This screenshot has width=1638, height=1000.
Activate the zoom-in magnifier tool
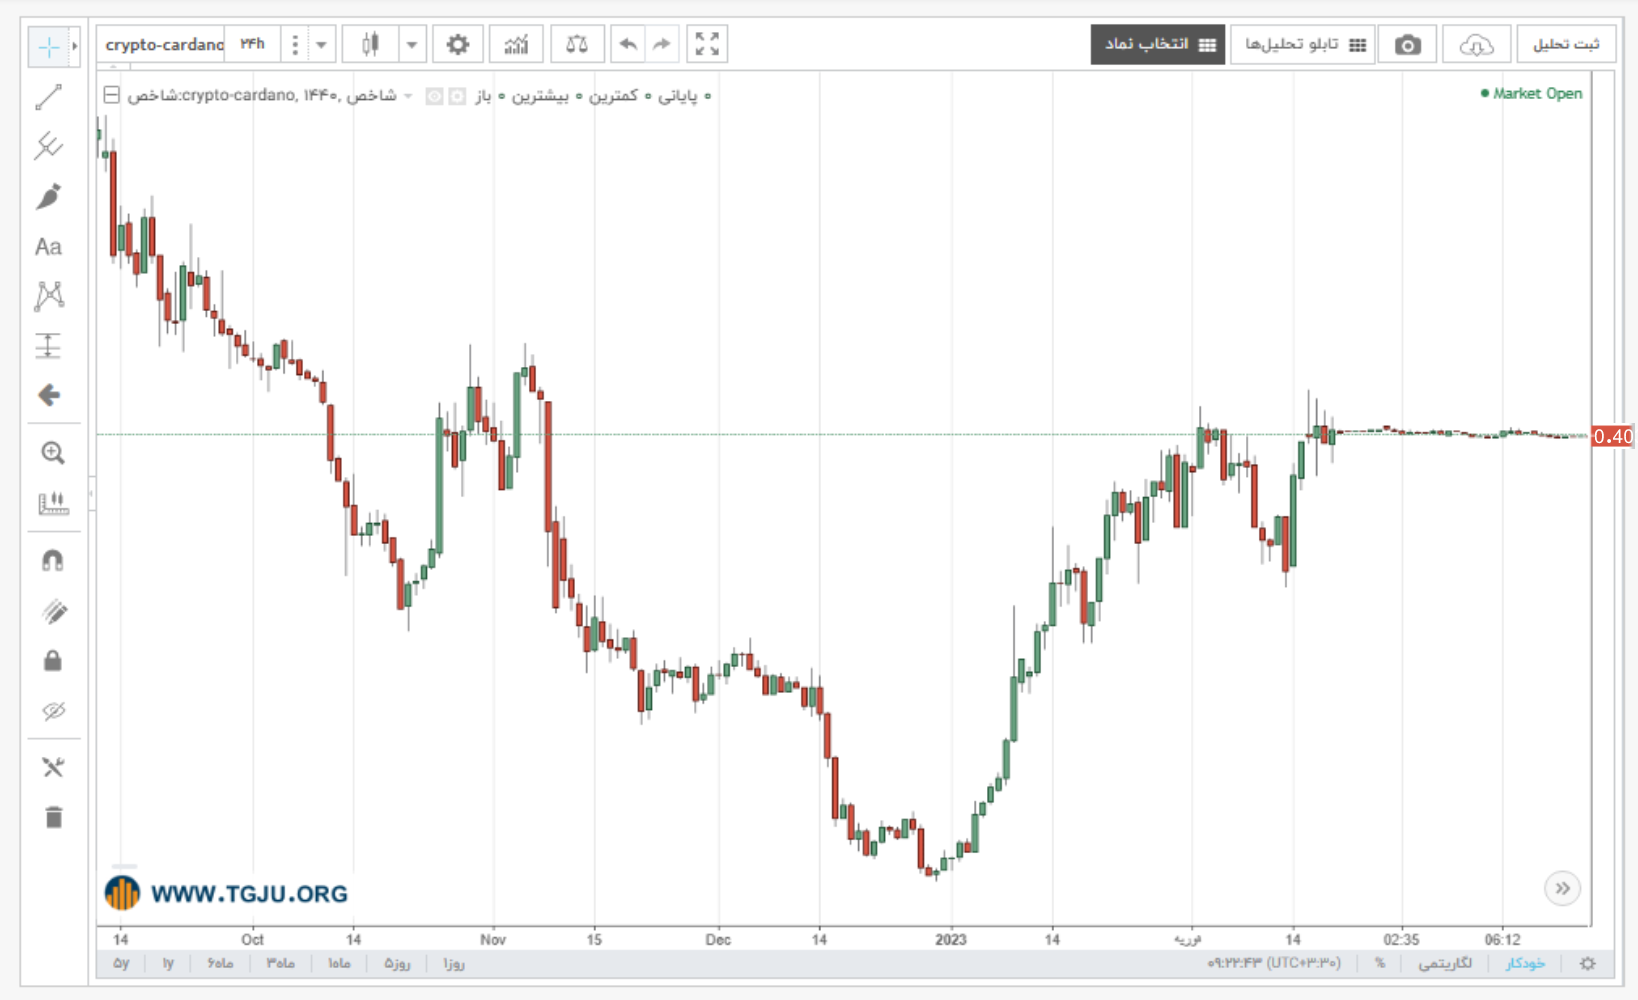tap(52, 453)
